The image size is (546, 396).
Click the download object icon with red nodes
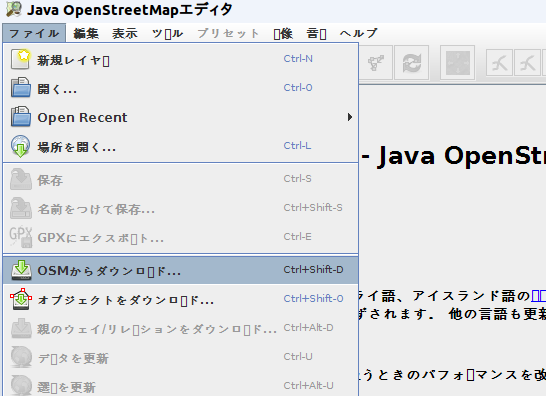coord(21,299)
